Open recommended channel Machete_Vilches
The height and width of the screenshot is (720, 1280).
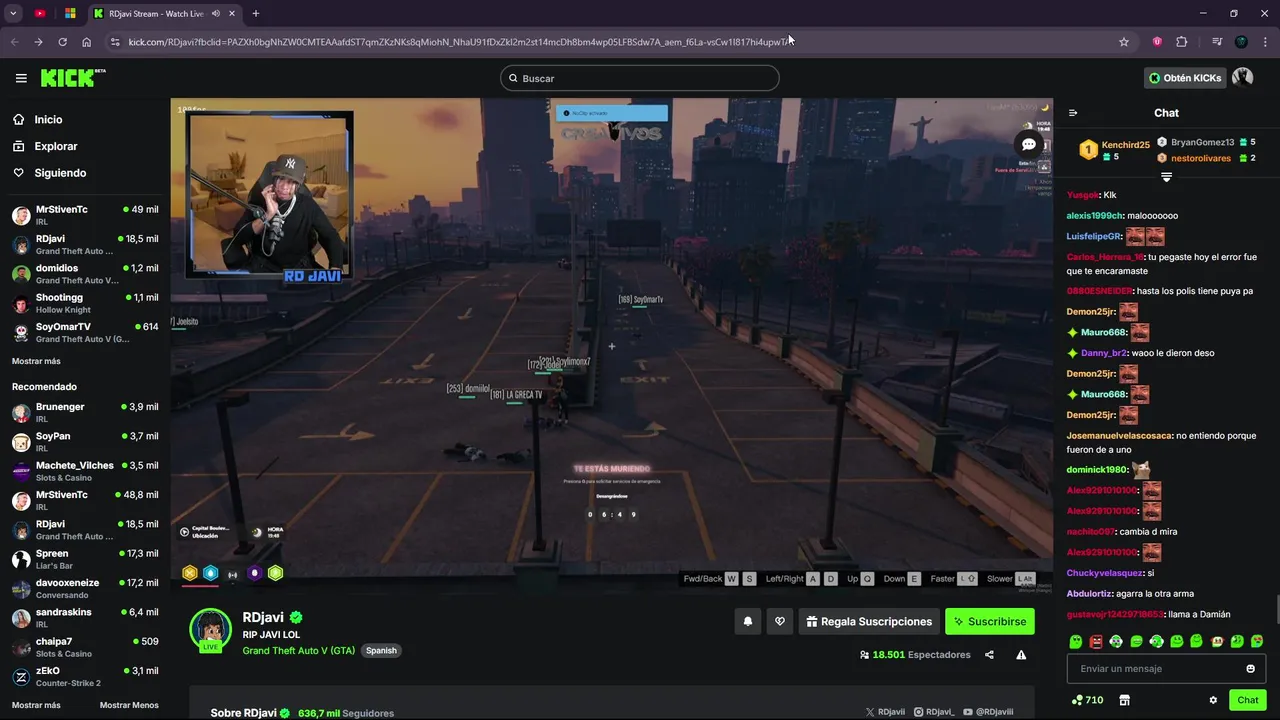coord(85,471)
